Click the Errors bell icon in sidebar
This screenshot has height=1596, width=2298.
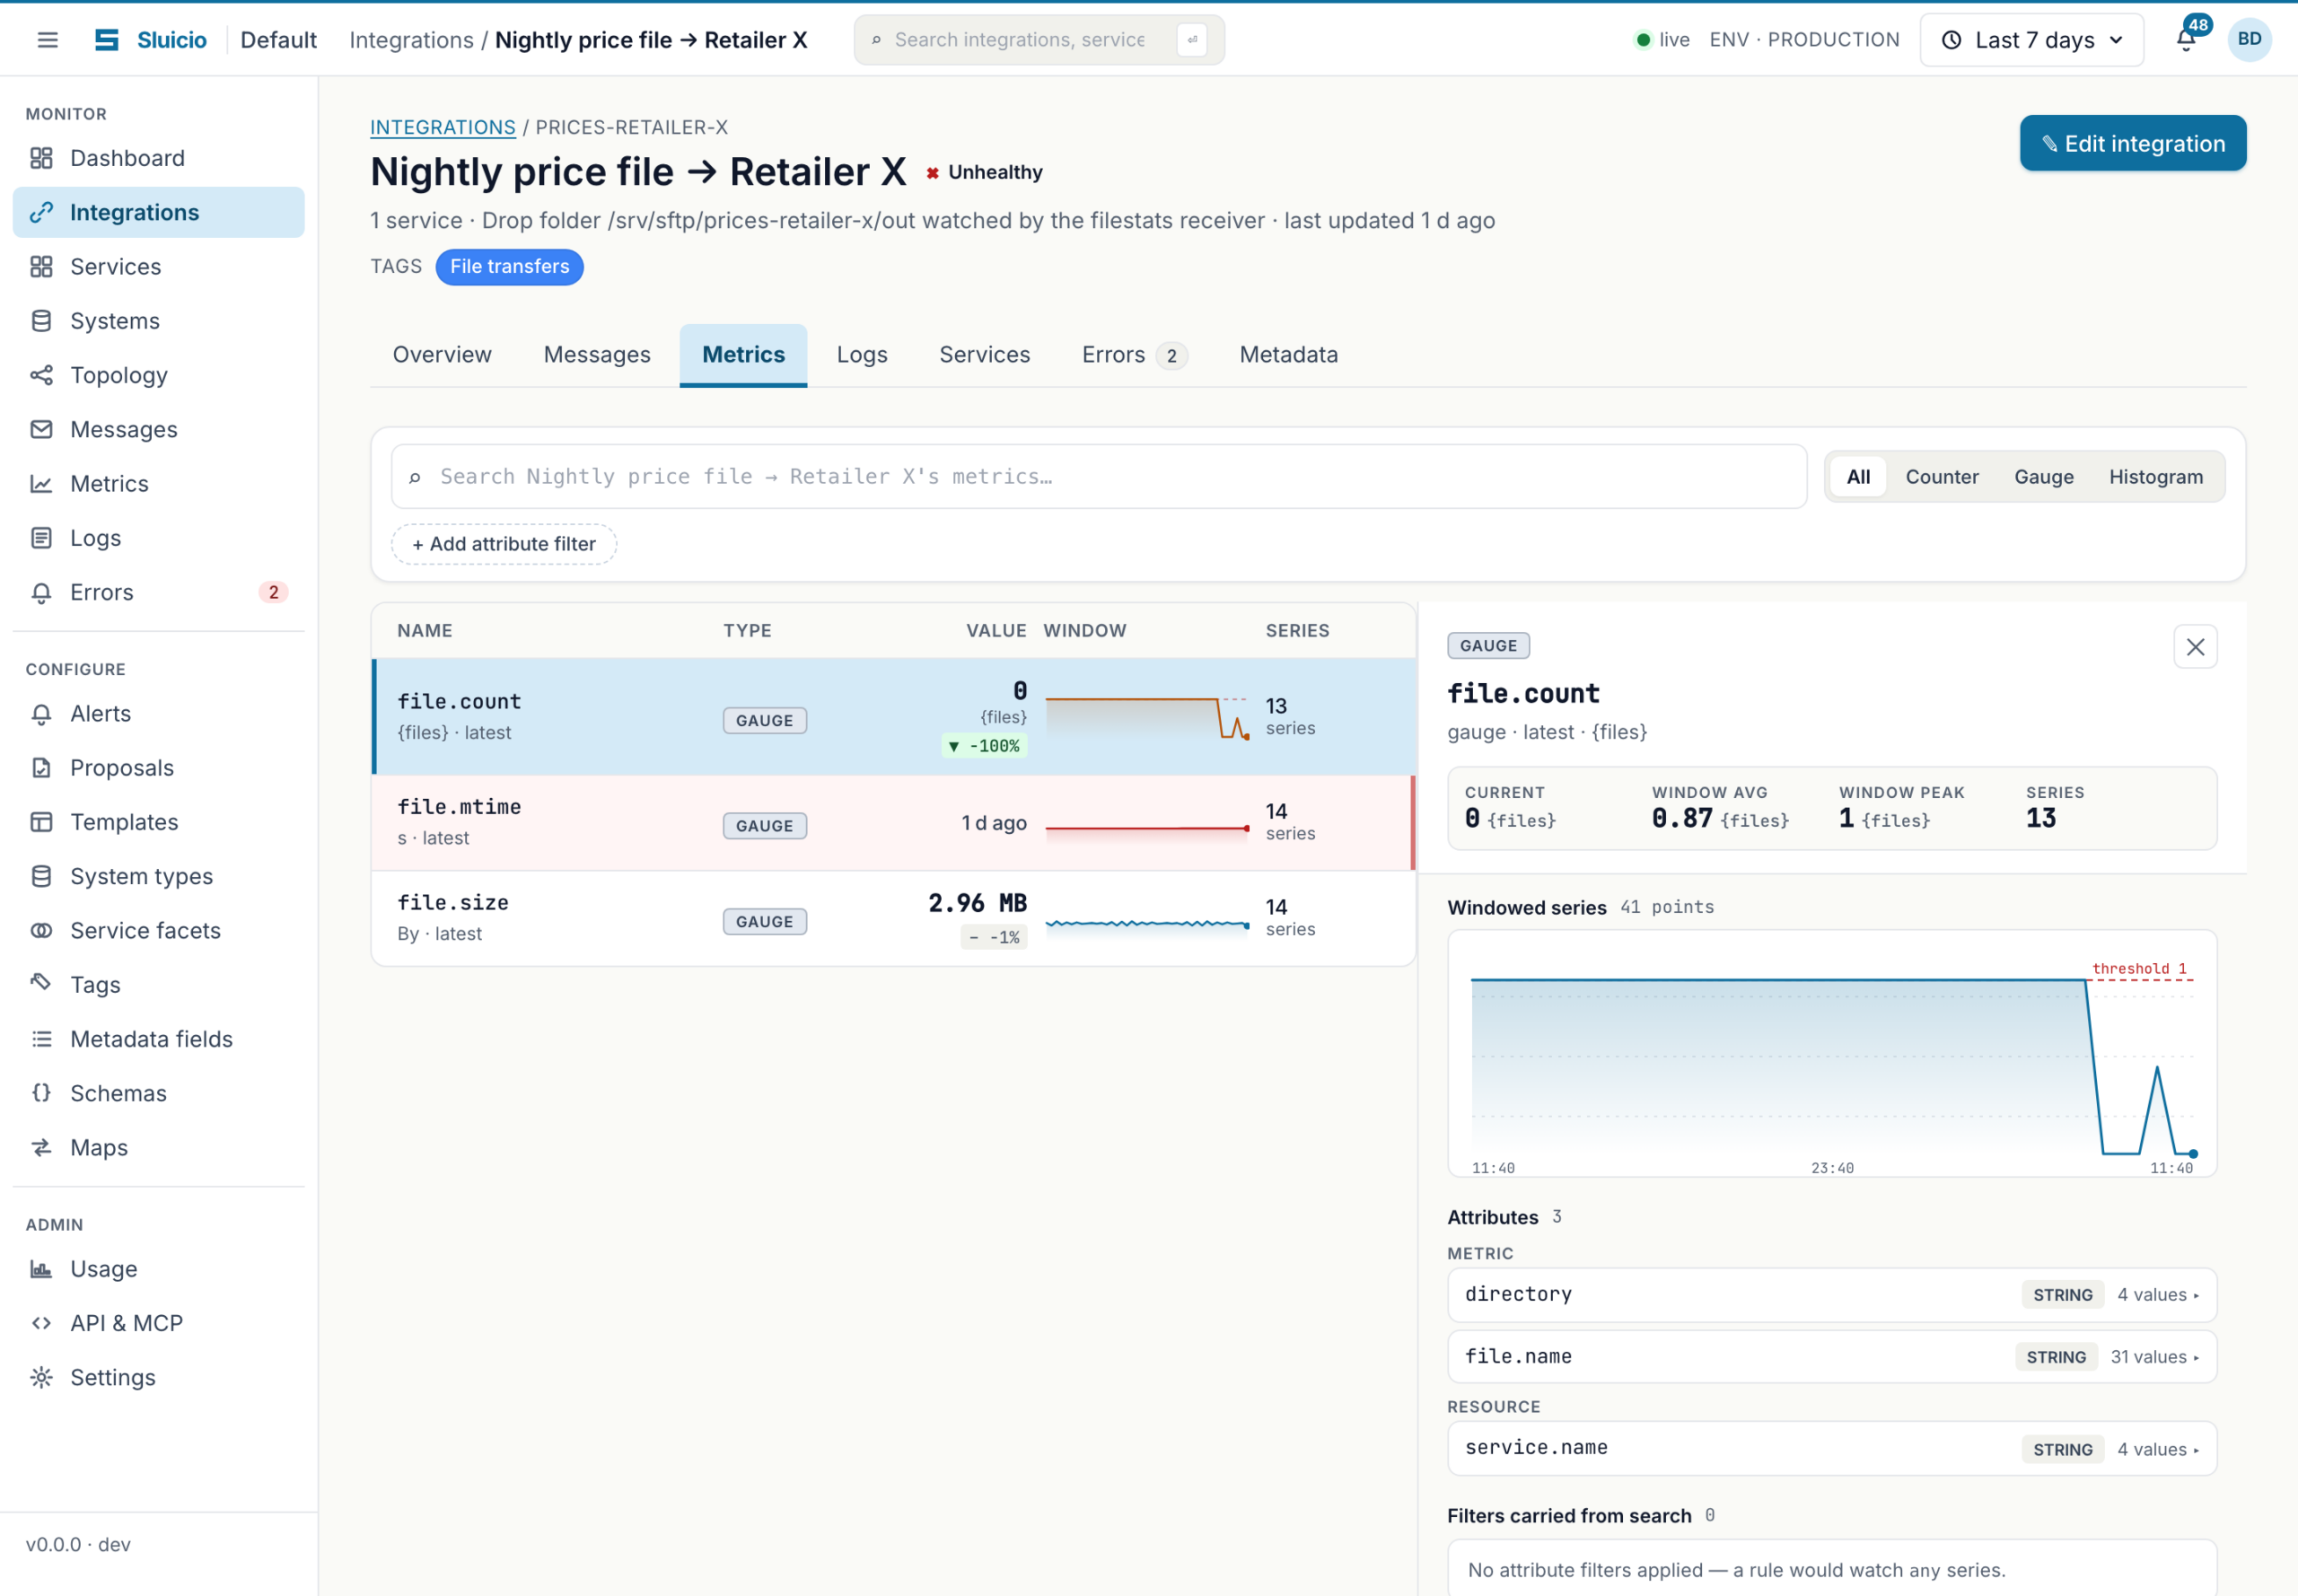(x=41, y=592)
